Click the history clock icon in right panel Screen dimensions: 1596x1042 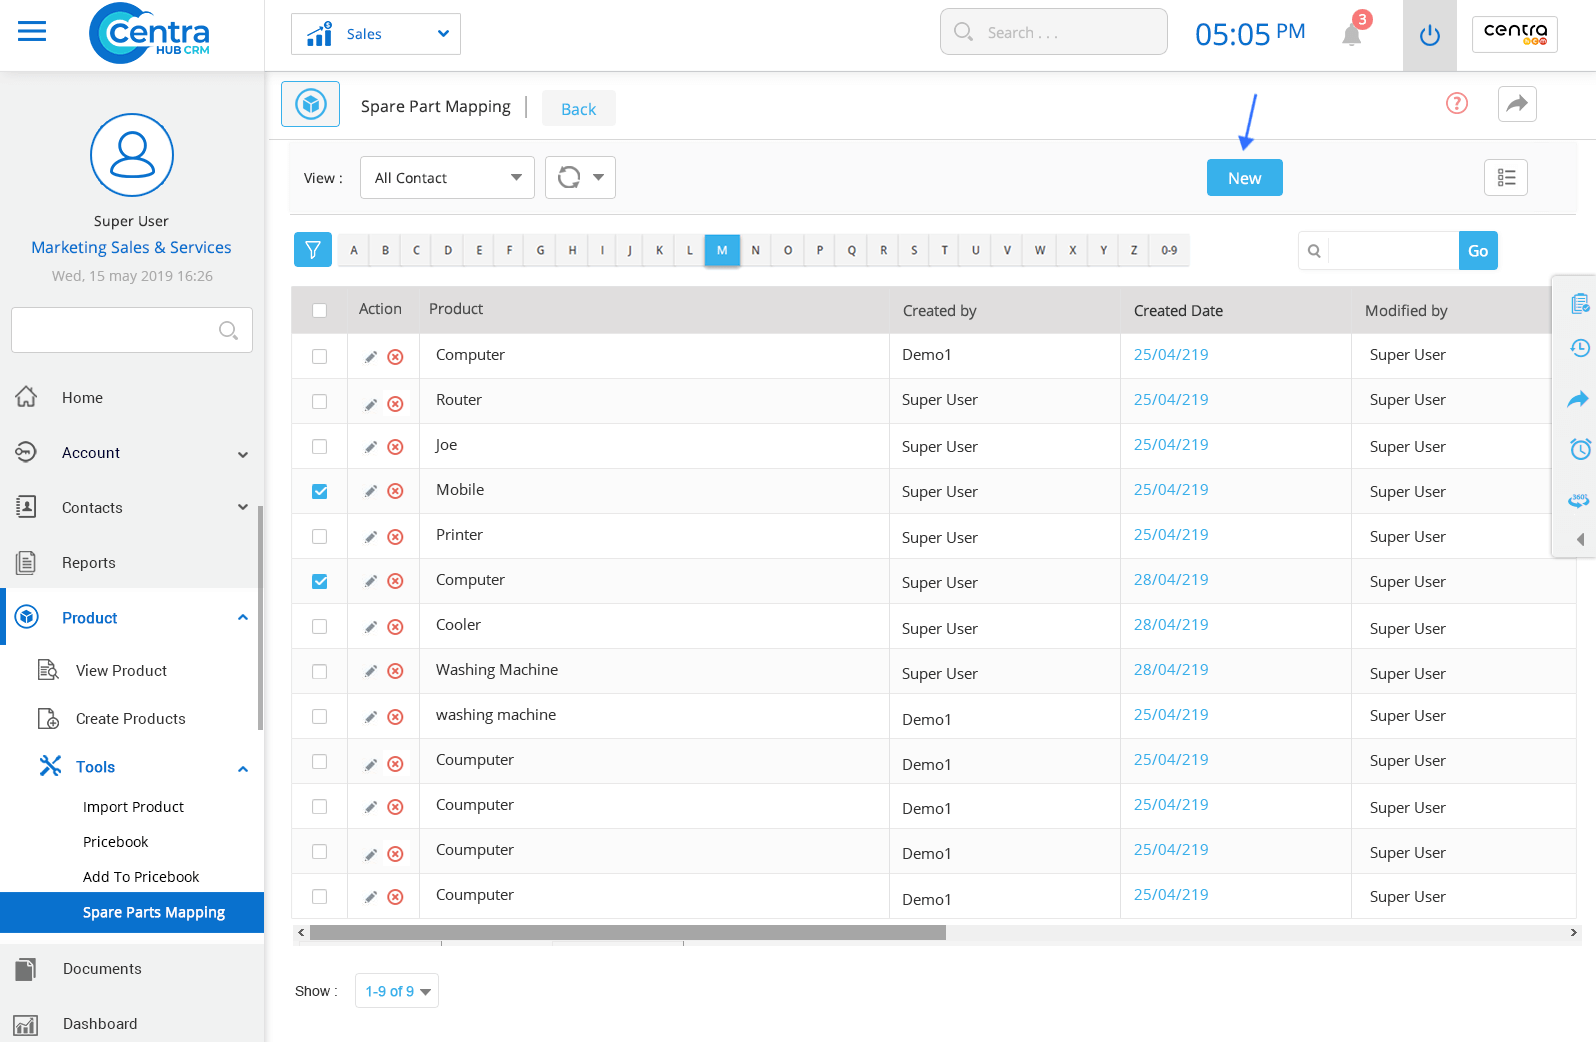[1580, 348]
